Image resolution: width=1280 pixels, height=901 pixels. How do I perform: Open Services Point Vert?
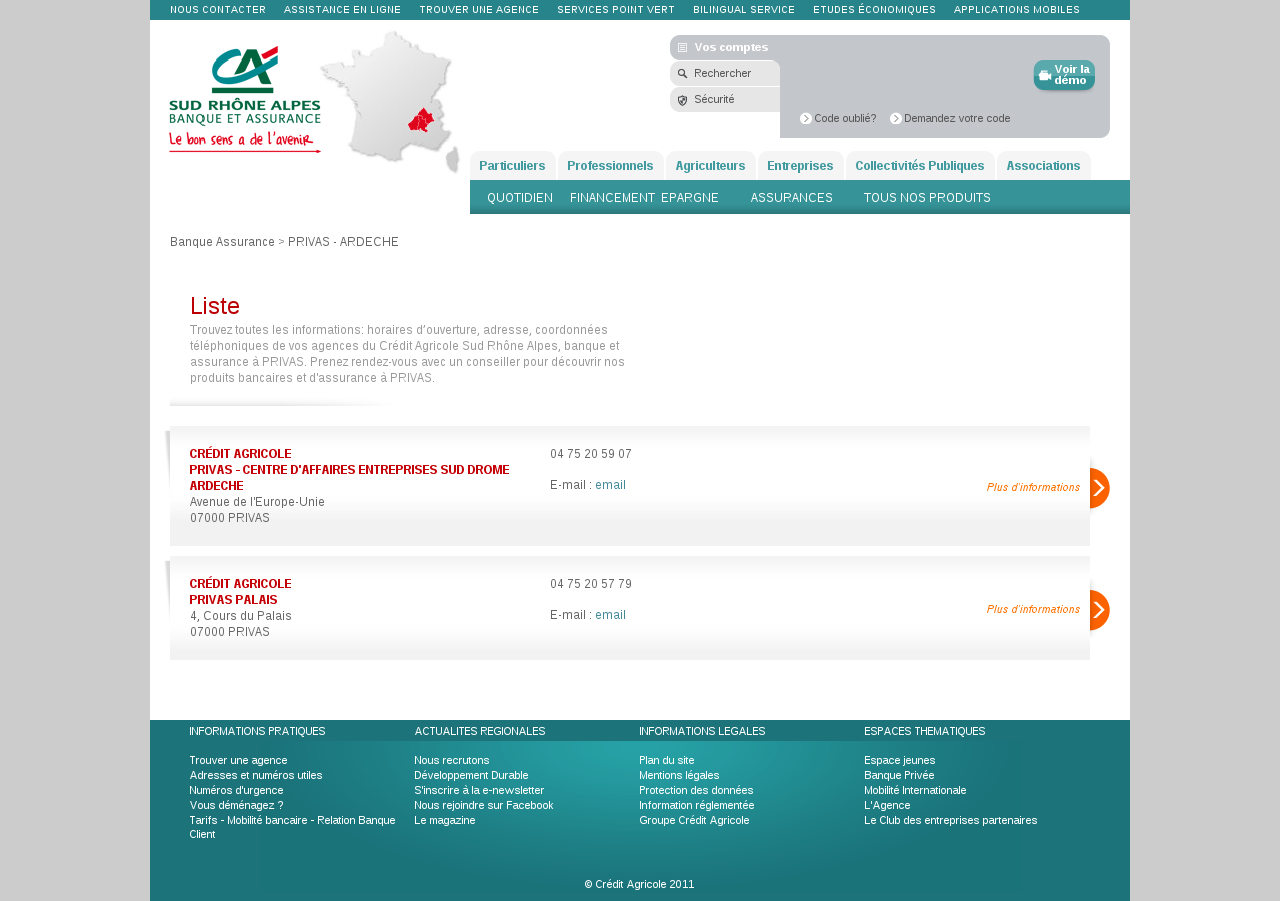616,10
